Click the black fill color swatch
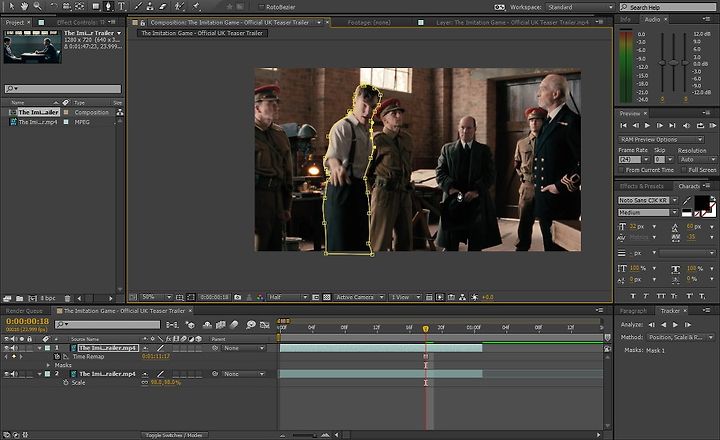The width and height of the screenshot is (720, 440). [702, 202]
